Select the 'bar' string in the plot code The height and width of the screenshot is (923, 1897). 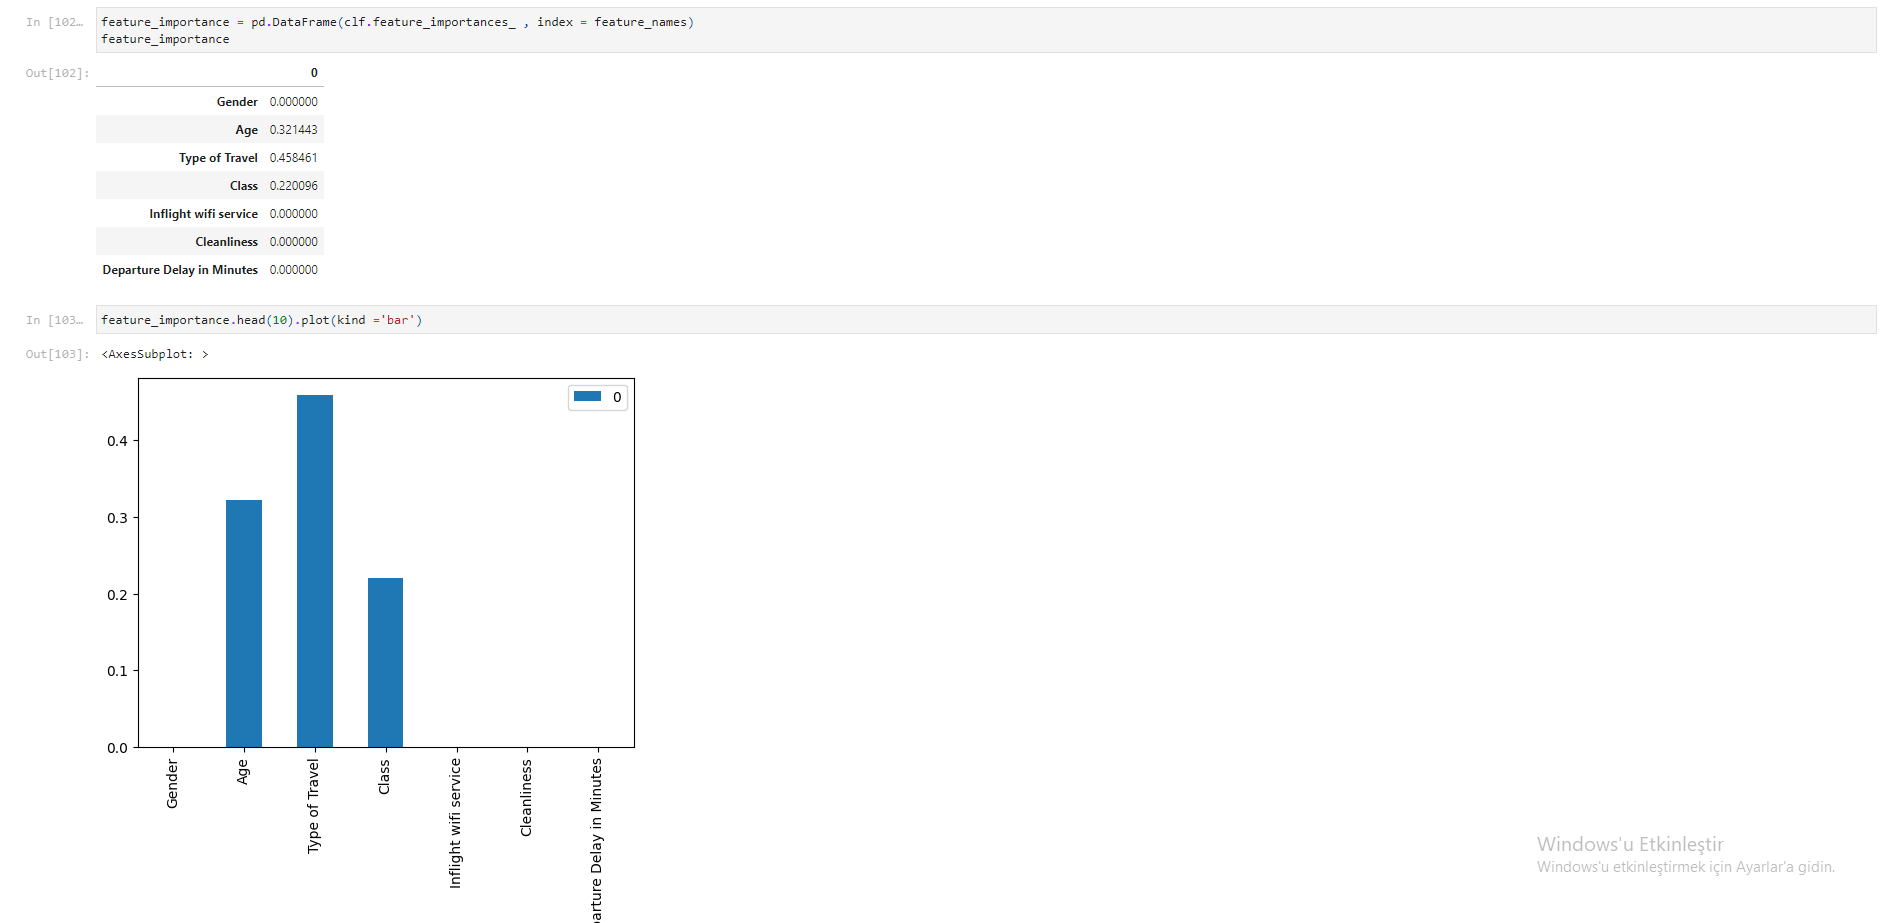tap(399, 319)
